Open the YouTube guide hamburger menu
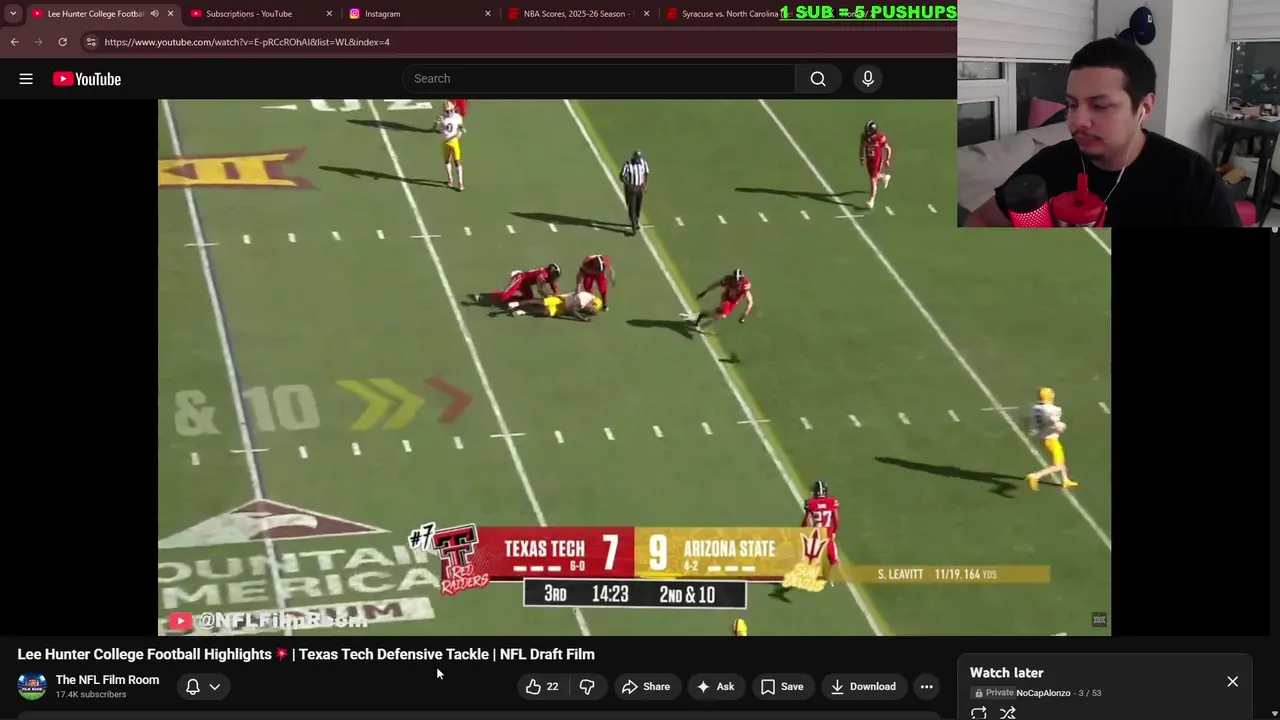Viewport: 1280px width, 720px height. [26, 79]
